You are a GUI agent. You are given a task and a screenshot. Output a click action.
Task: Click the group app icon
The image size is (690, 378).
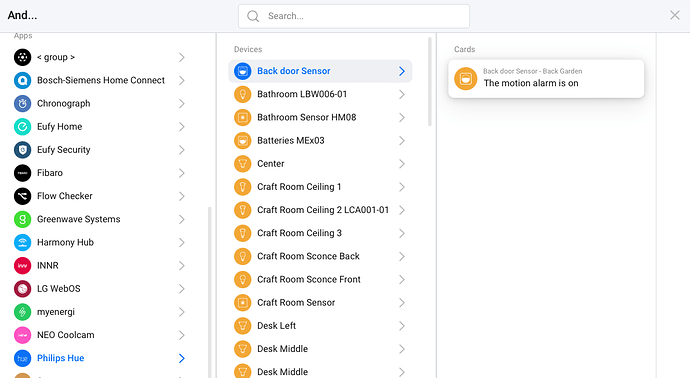coord(22,57)
